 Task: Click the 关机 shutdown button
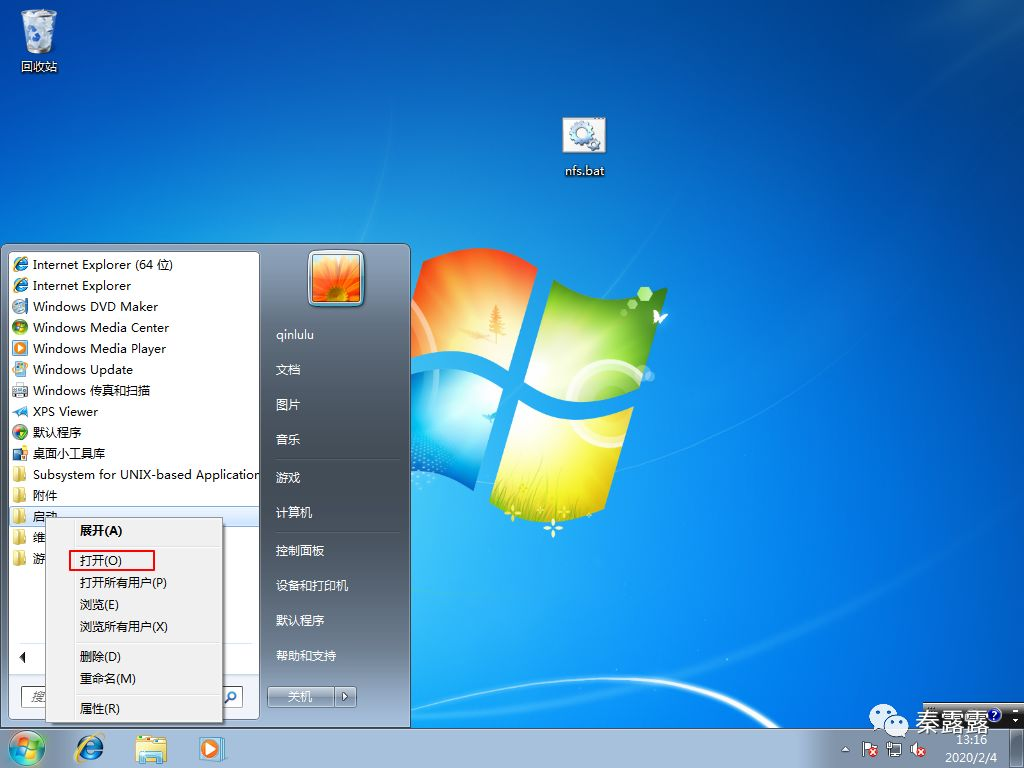pos(300,697)
